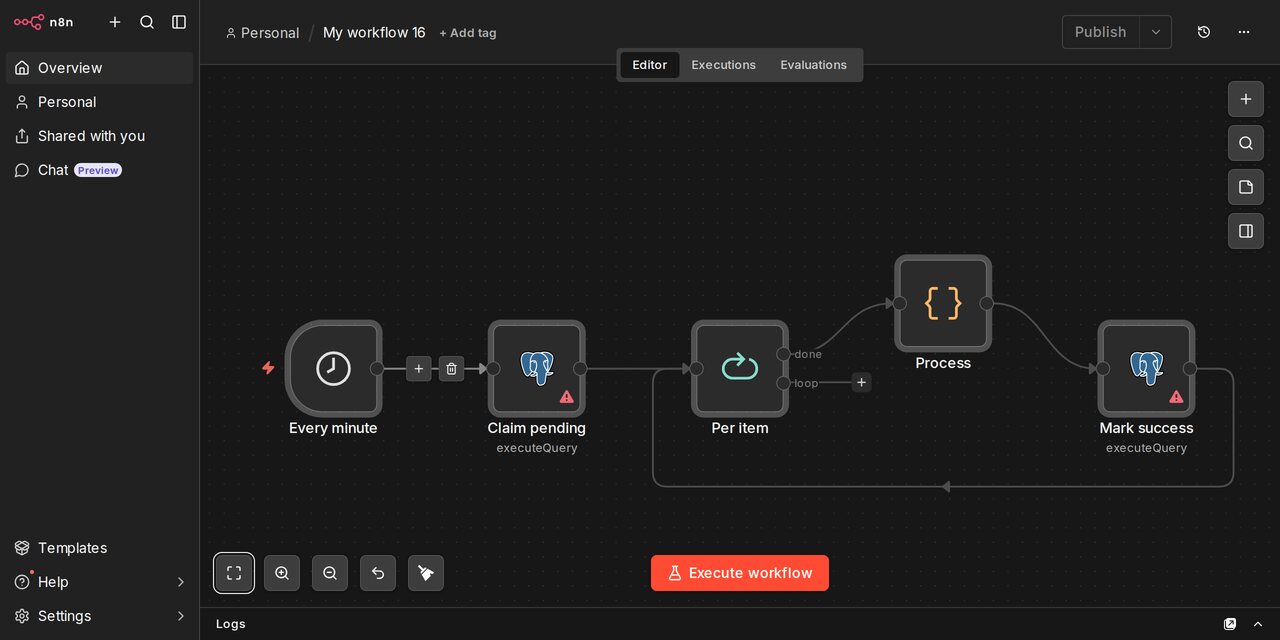Viewport: 1280px width, 640px height.
Task: Click warning icon on Mark success node
Action: [1176, 397]
